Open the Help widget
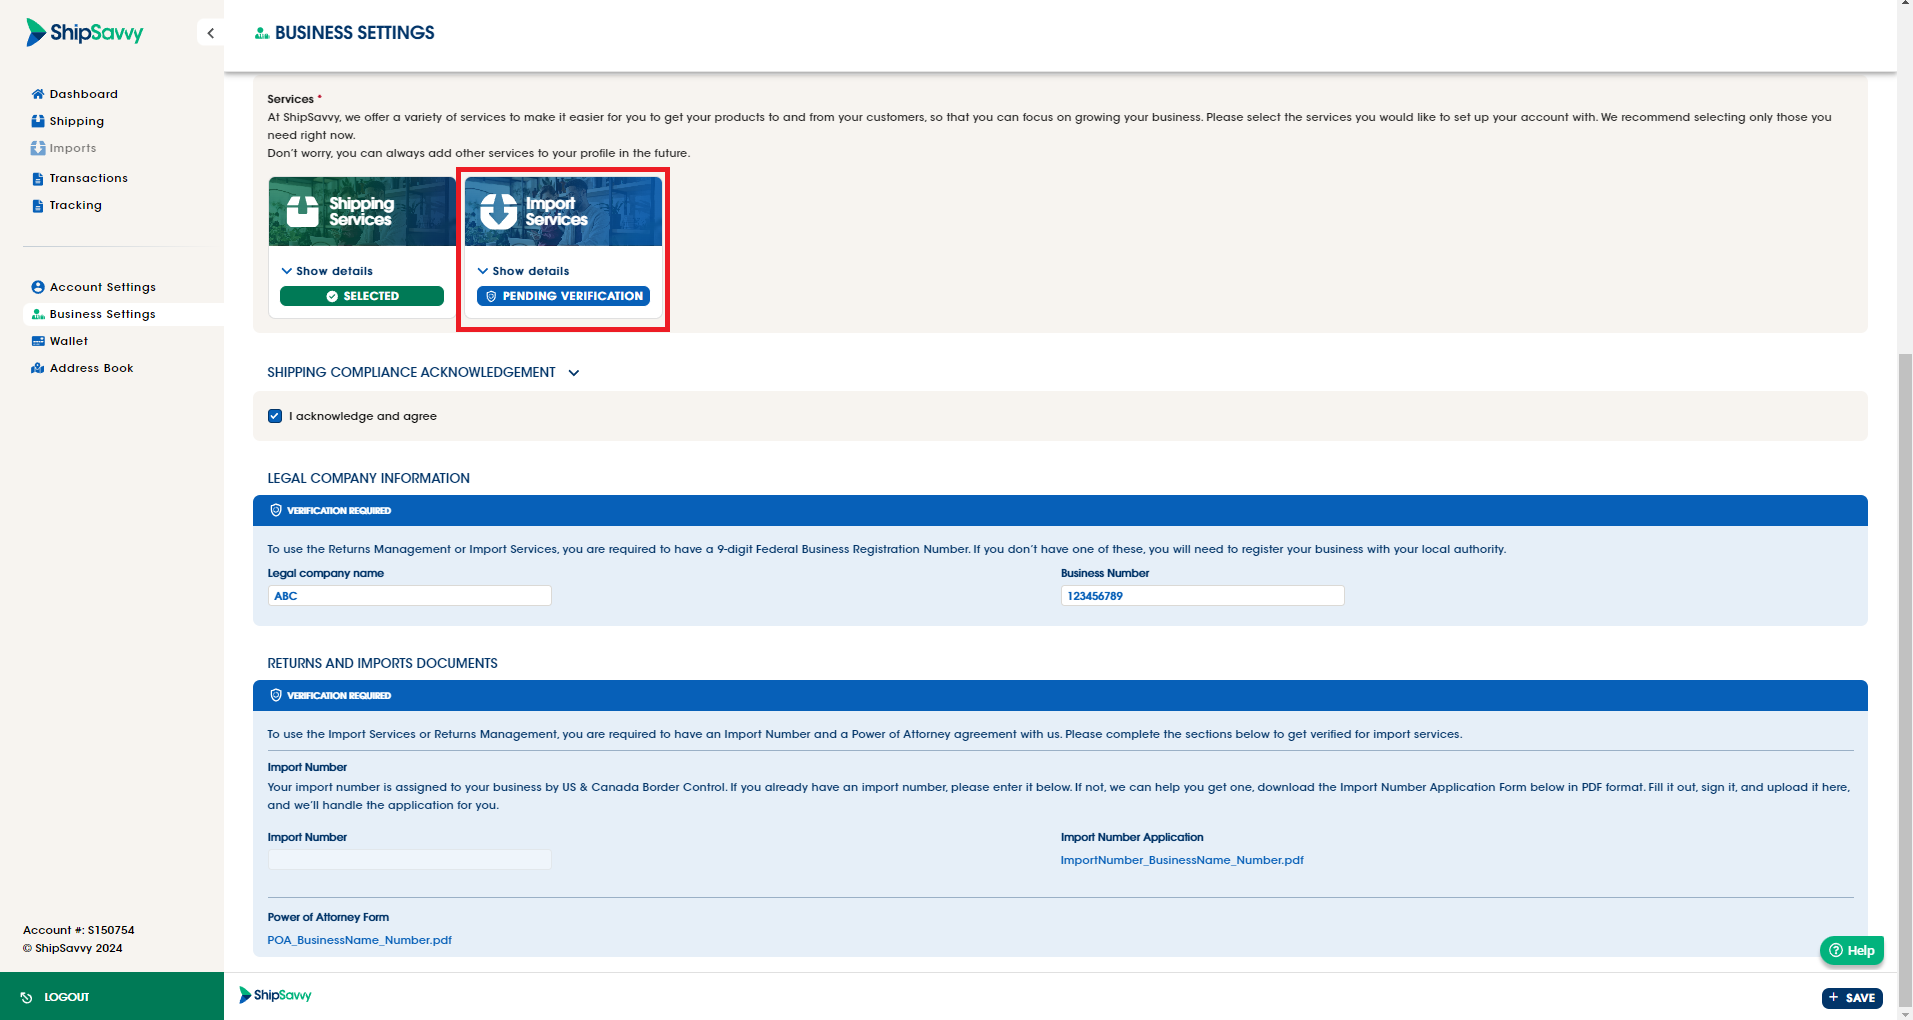The width and height of the screenshot is (1913, 1020). pos(1852,950)
